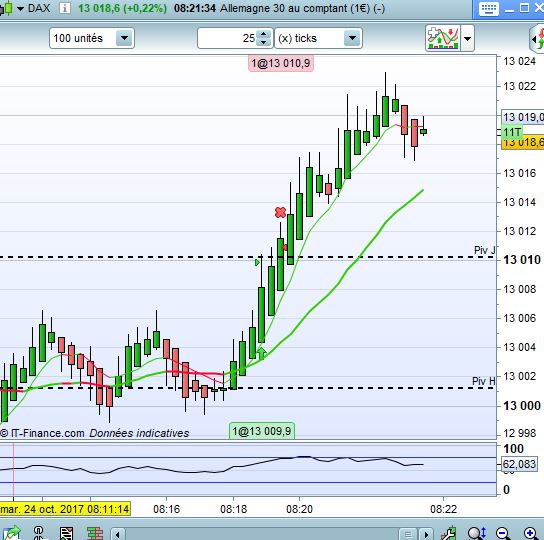Click the red X close position marker
The image size is (544, 540).
coord(280,212)
